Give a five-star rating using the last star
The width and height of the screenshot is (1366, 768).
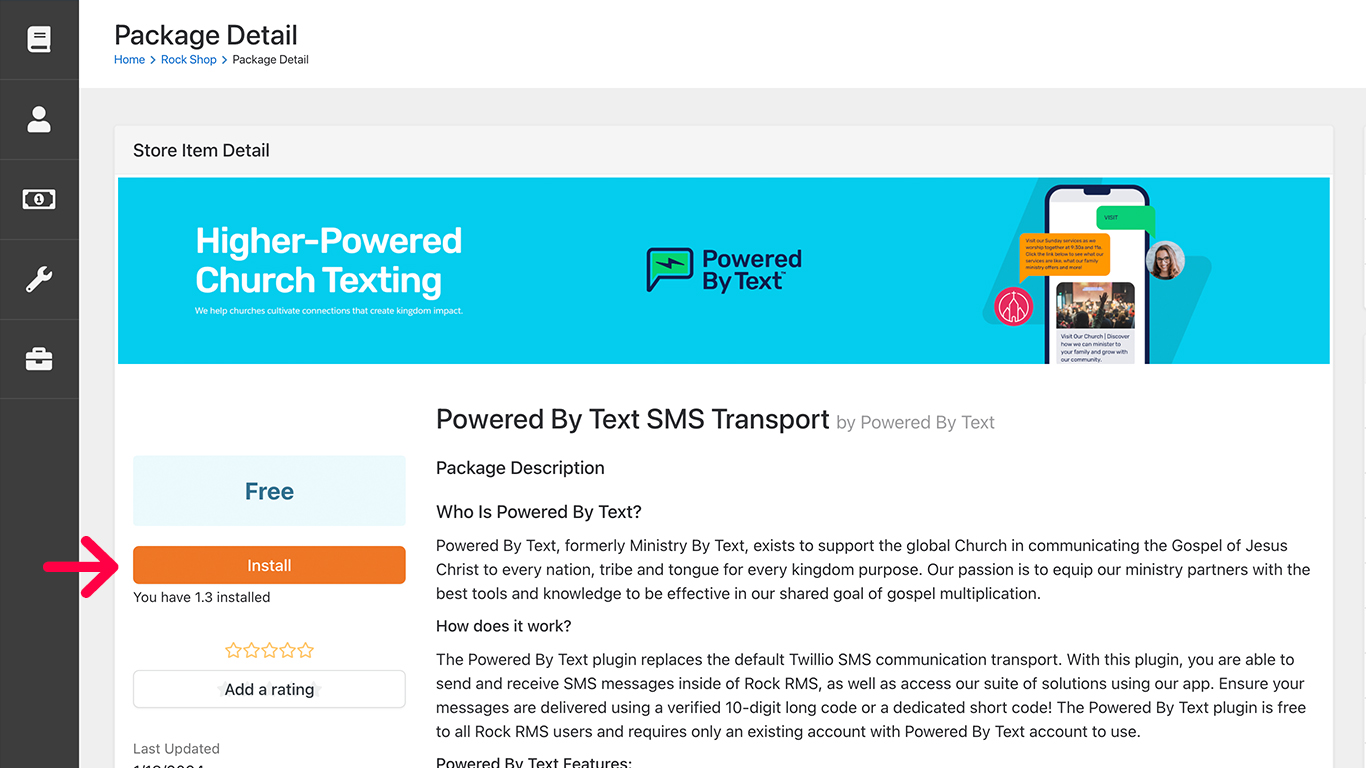pos(306,651)
